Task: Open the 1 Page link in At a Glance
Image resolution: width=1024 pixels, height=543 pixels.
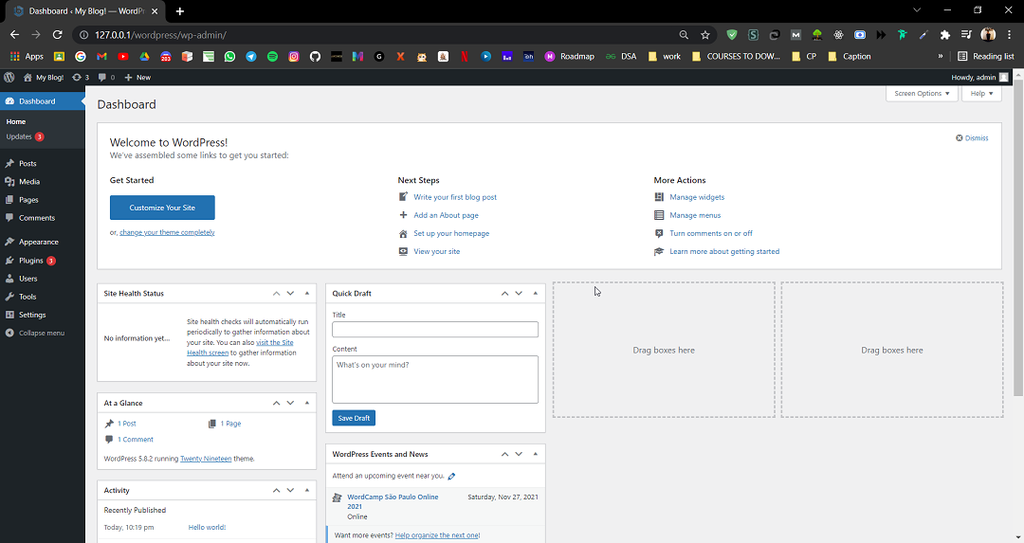Action: coord(231,424)
